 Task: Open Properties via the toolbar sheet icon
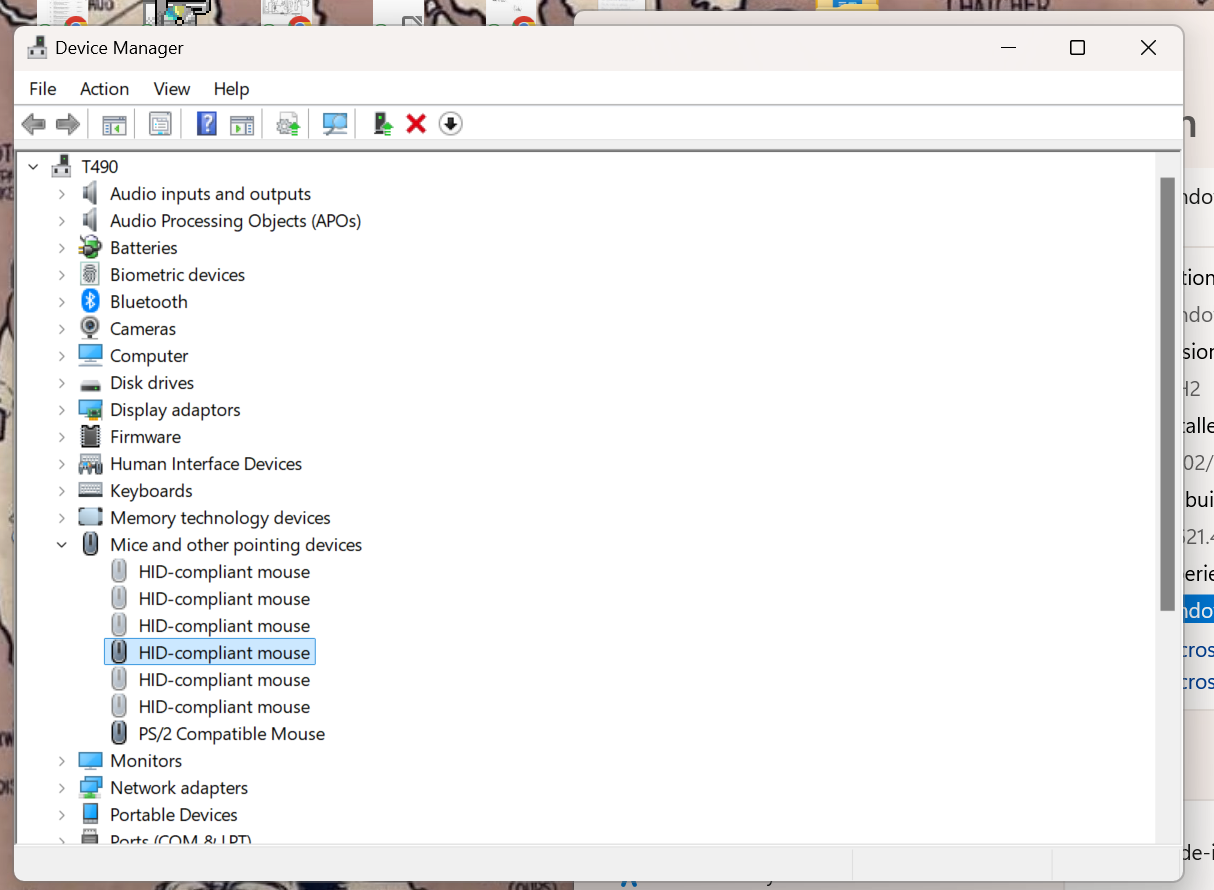click(x=160, y=124)
